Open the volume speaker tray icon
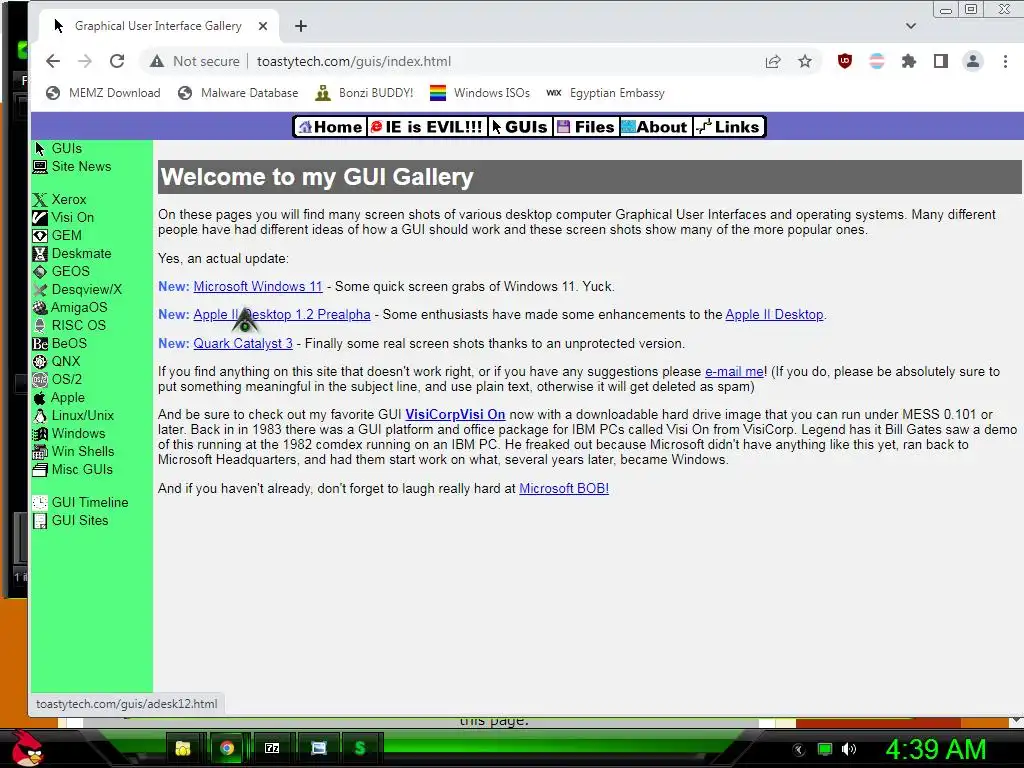This screenshot has width=1024, height=768. [849, 749]
